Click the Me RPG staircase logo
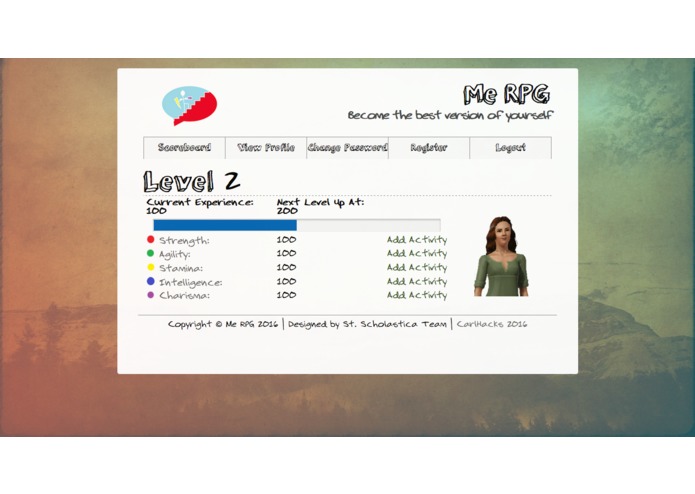This screenshot has width=695, height=494. tap(190, 106)
